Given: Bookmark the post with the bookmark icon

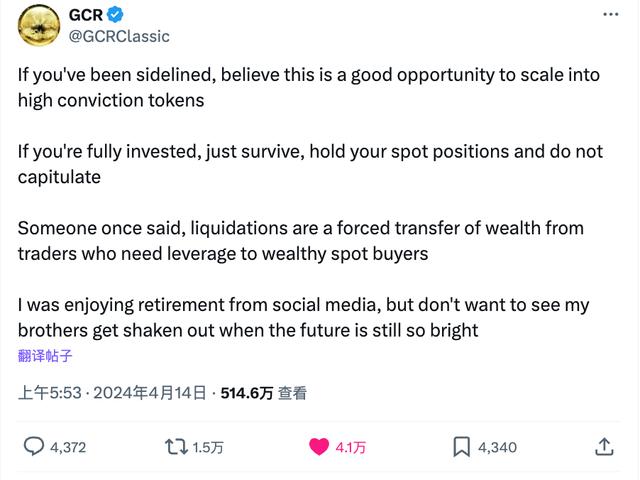Looking at the screenshot, I should tap(462, 447).
